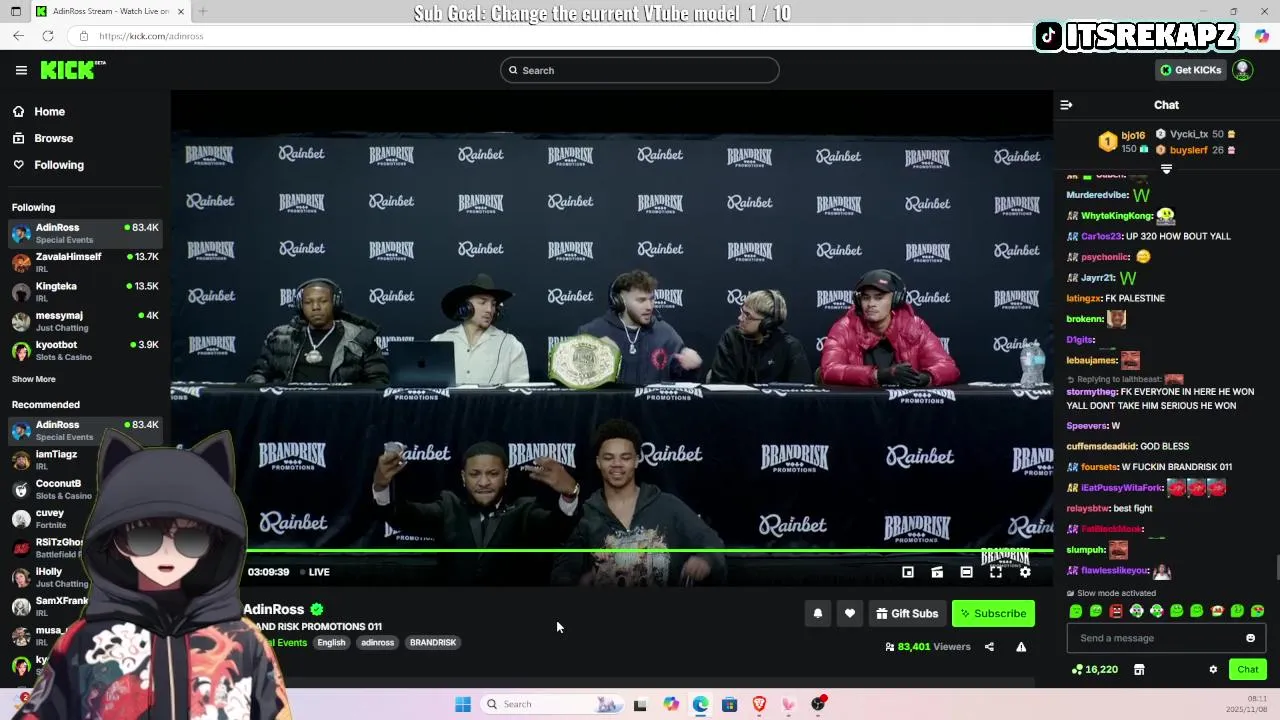1280x720 pixels.
Task: Open chat settings gear
Action: coord(1213,670)
